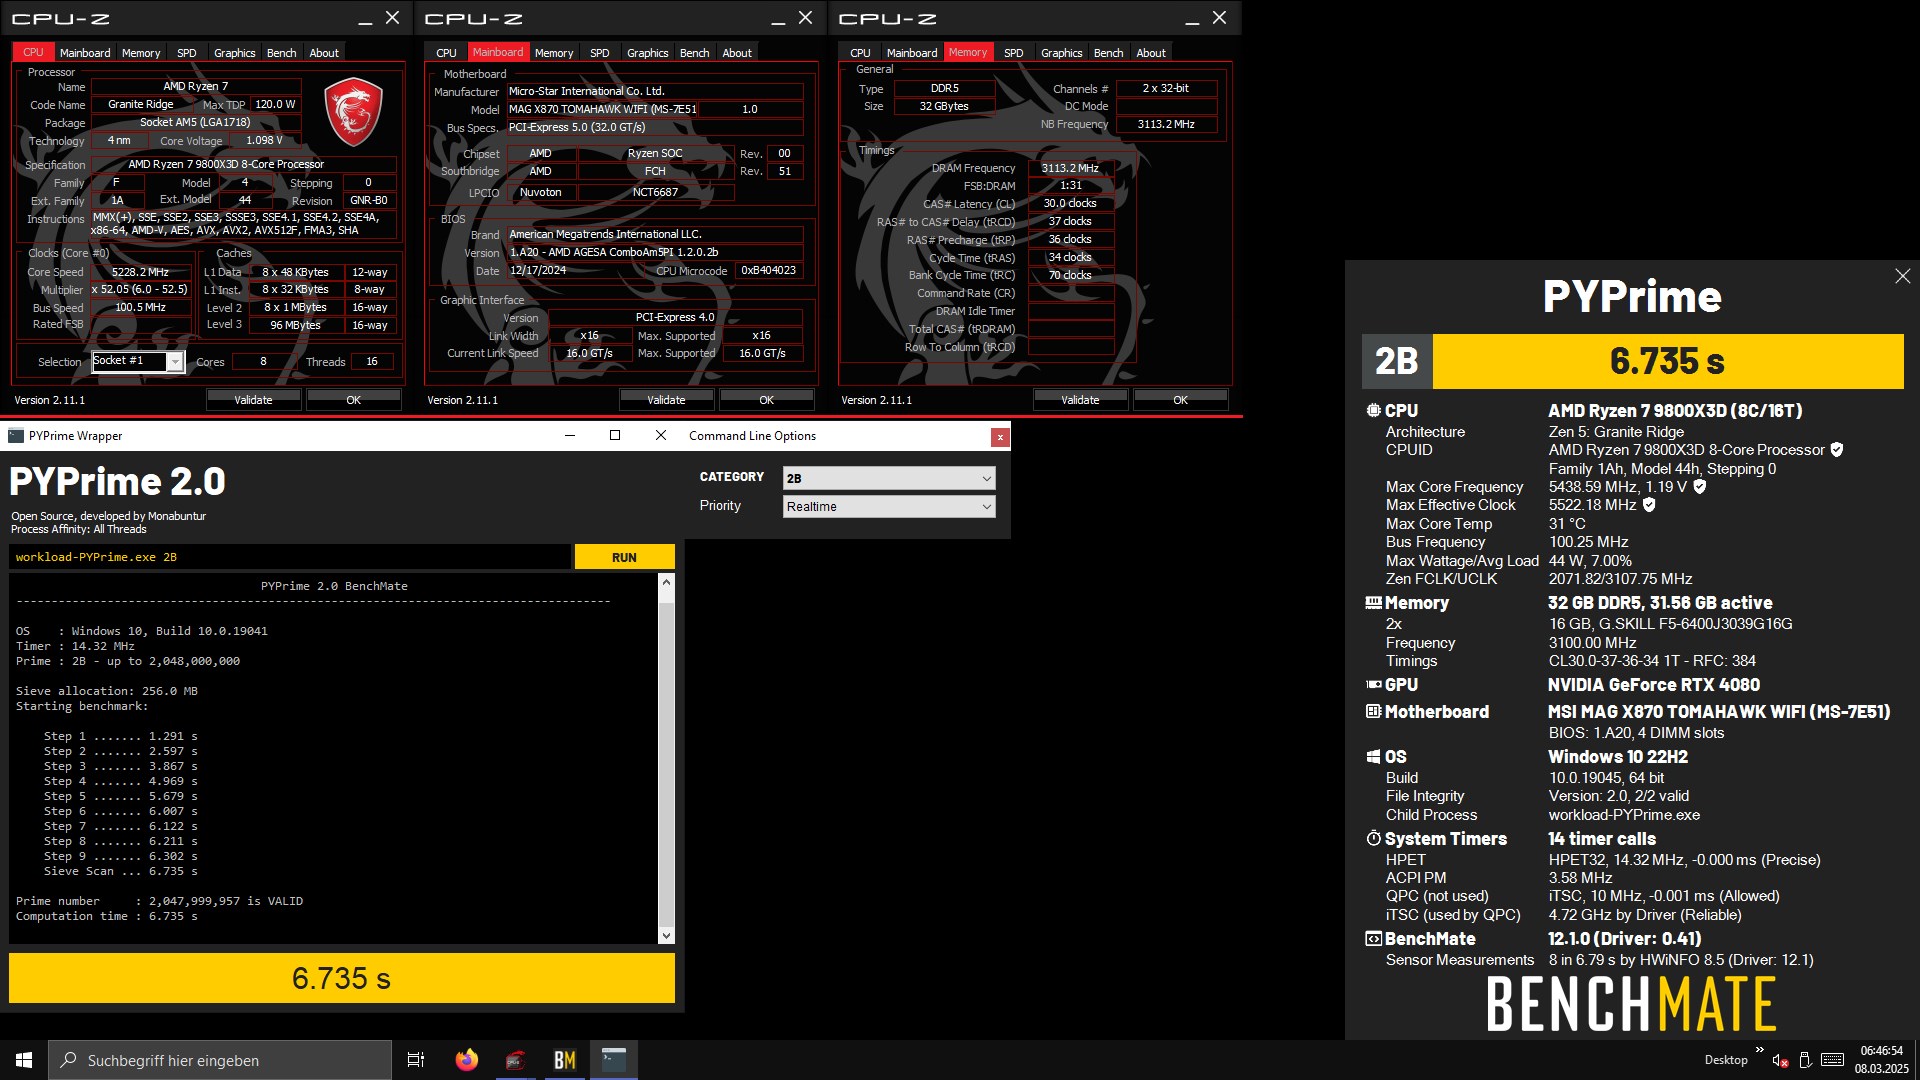Switch to Mainboard tab in first CPU-Z

click(85, 53)
